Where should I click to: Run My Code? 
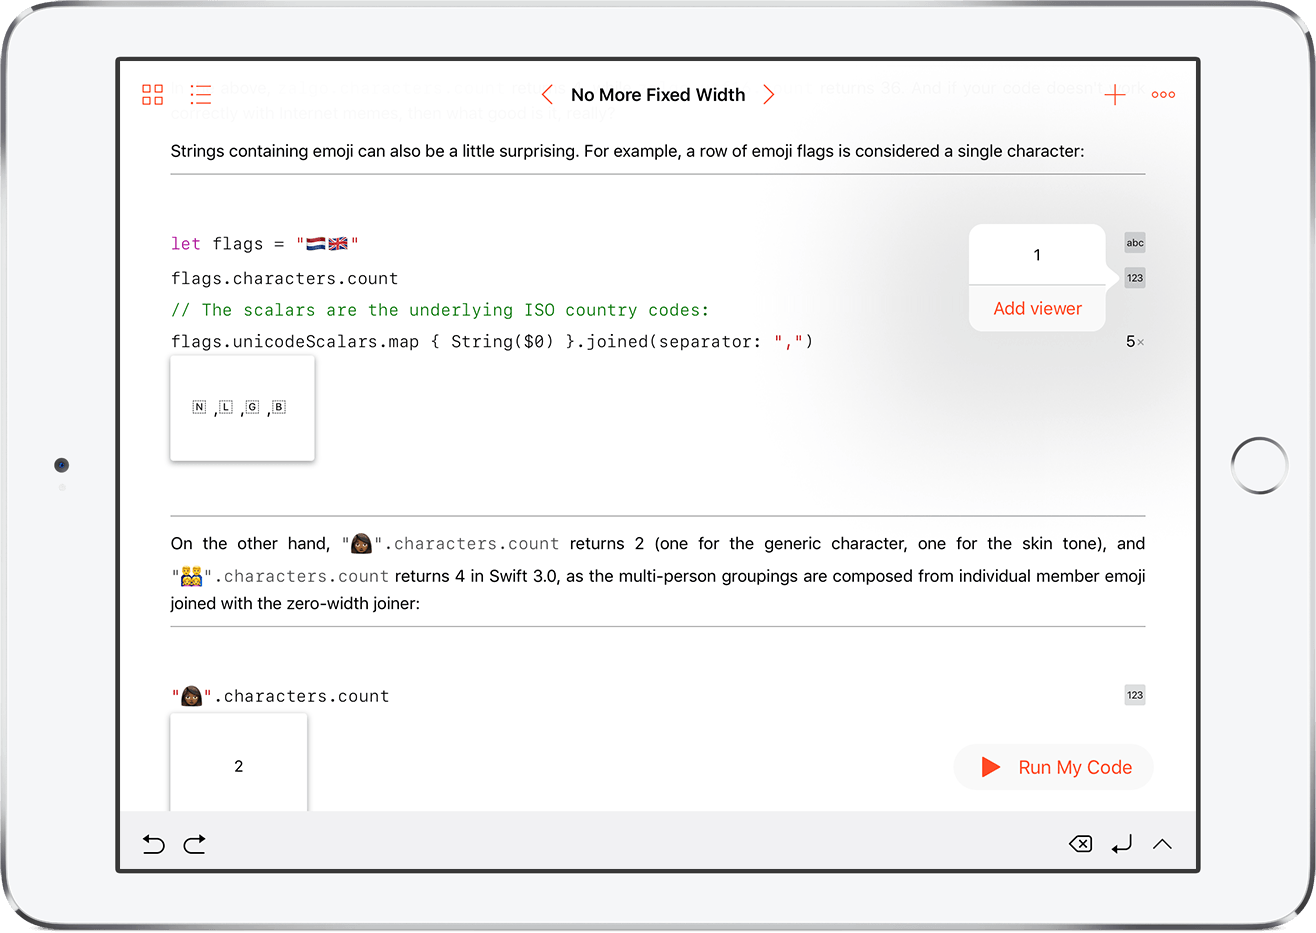pos(1055,767)
